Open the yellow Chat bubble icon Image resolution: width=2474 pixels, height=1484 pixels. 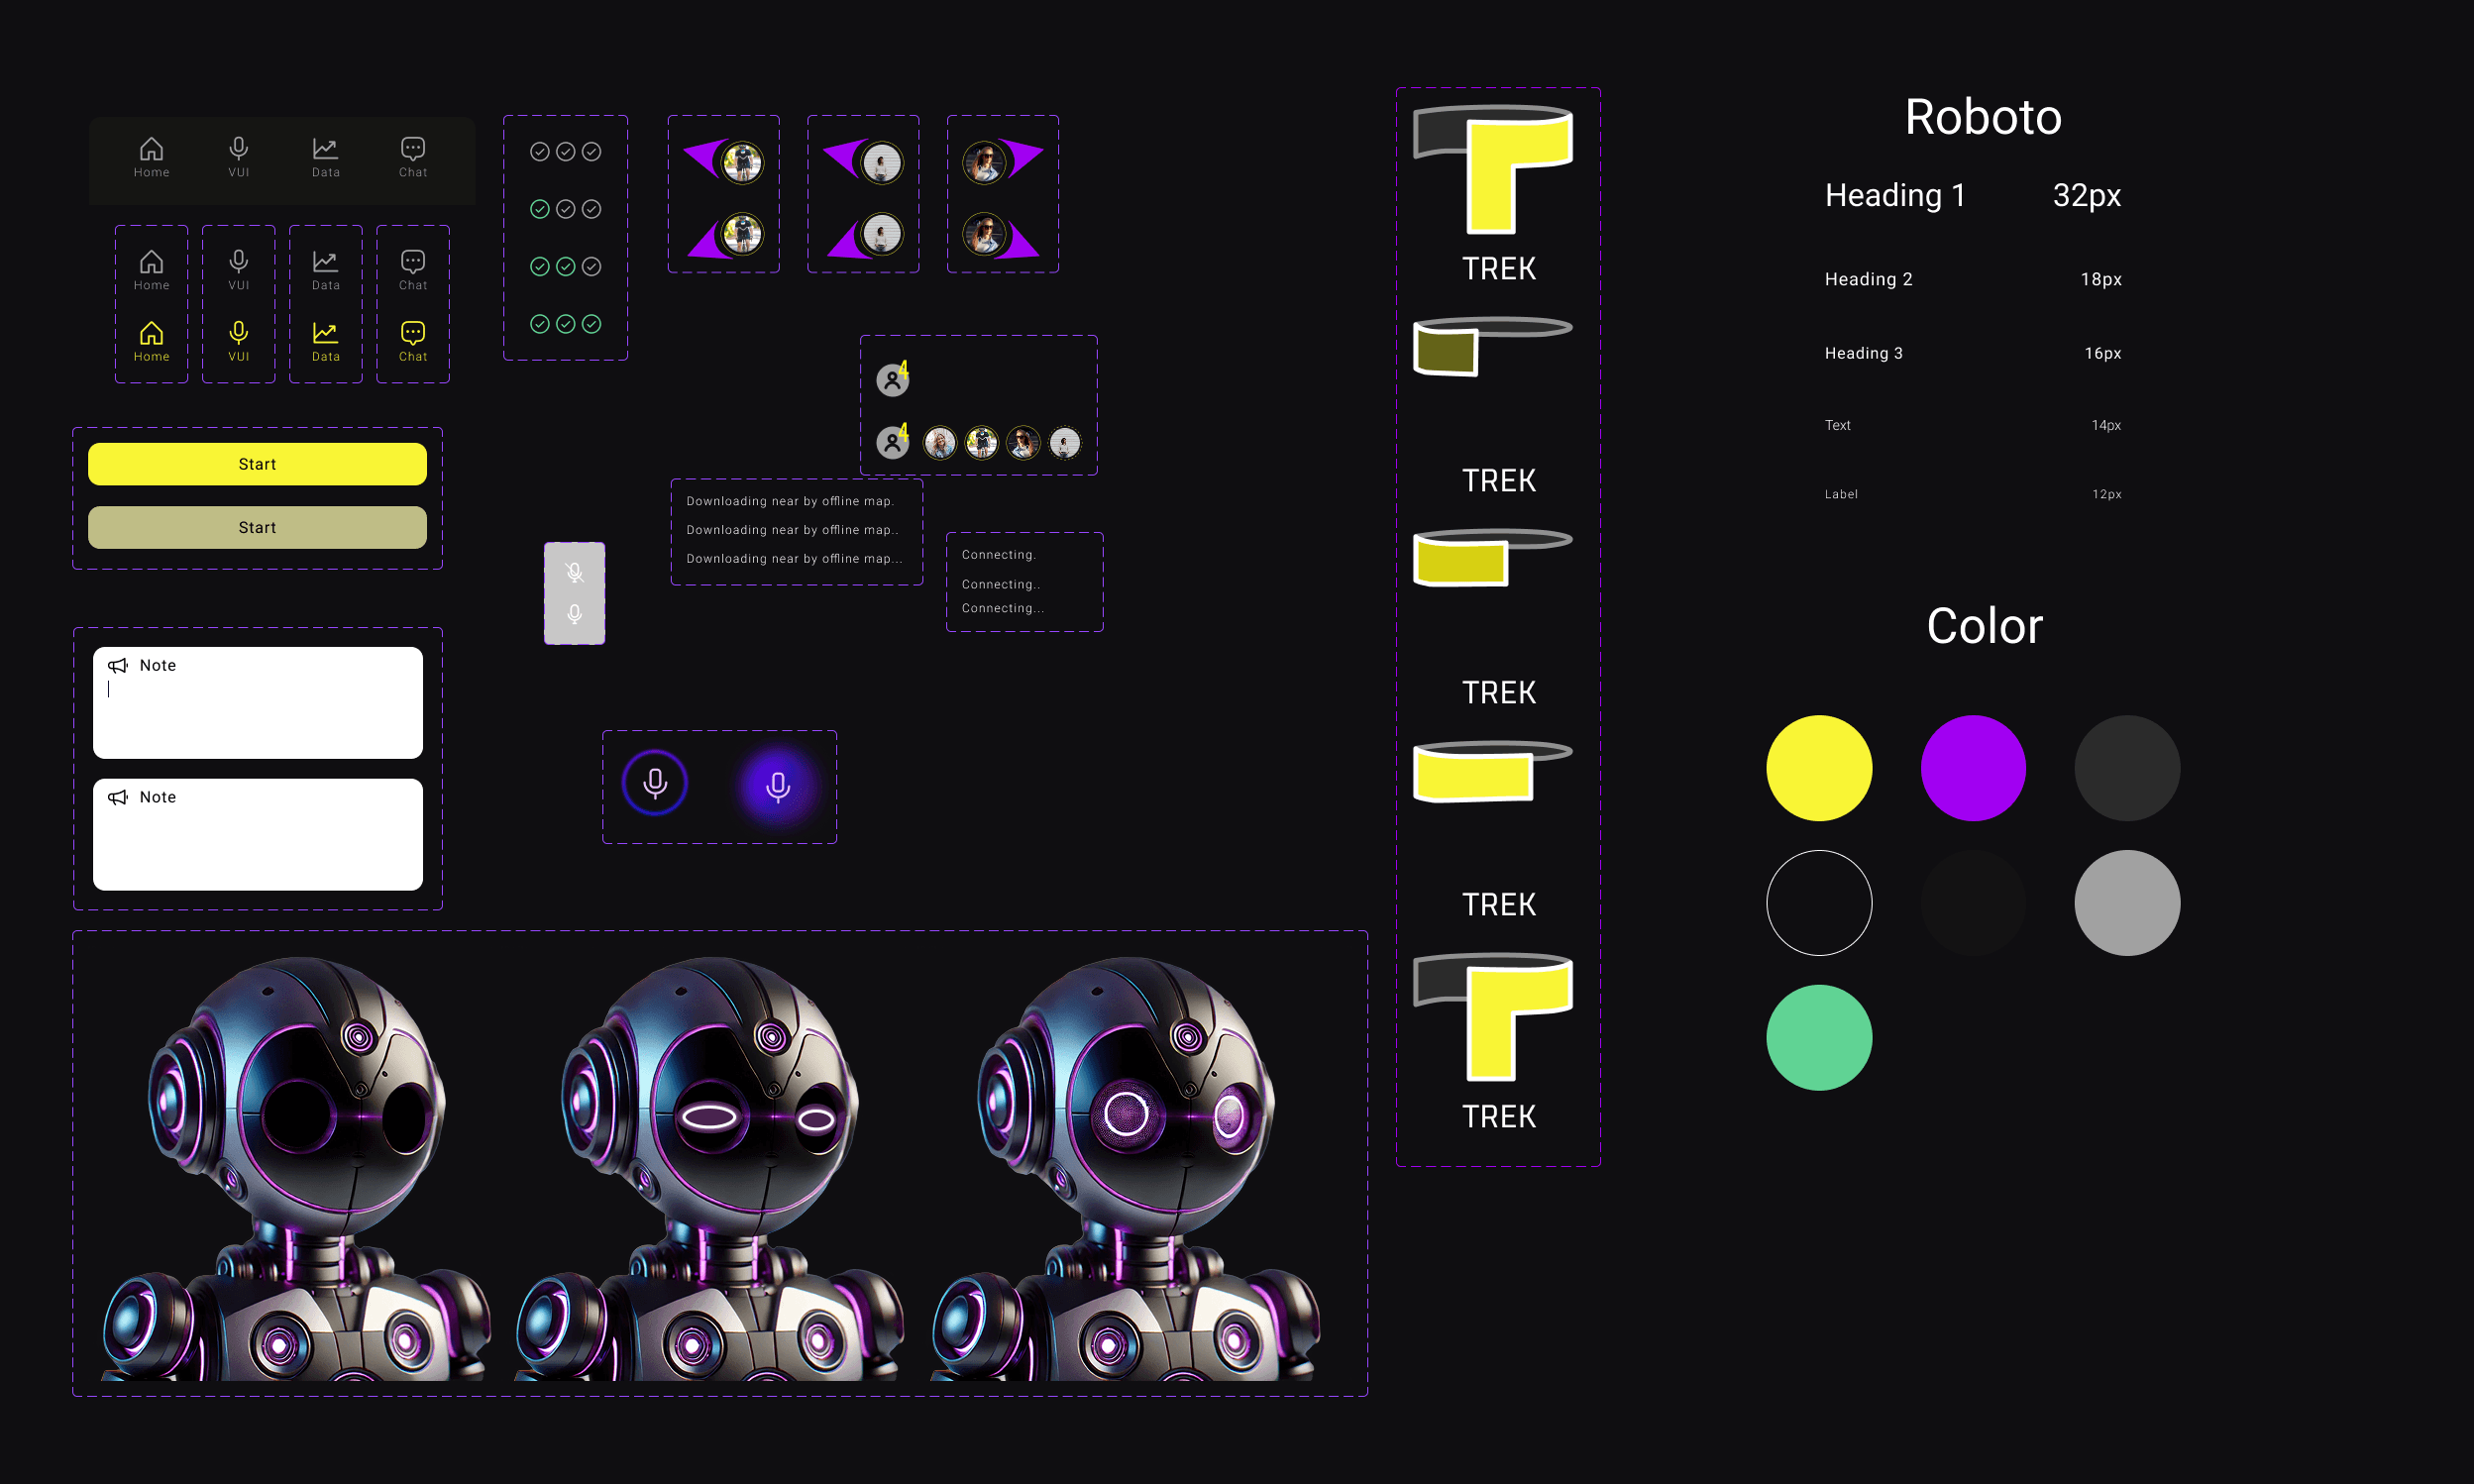point(412,333)
